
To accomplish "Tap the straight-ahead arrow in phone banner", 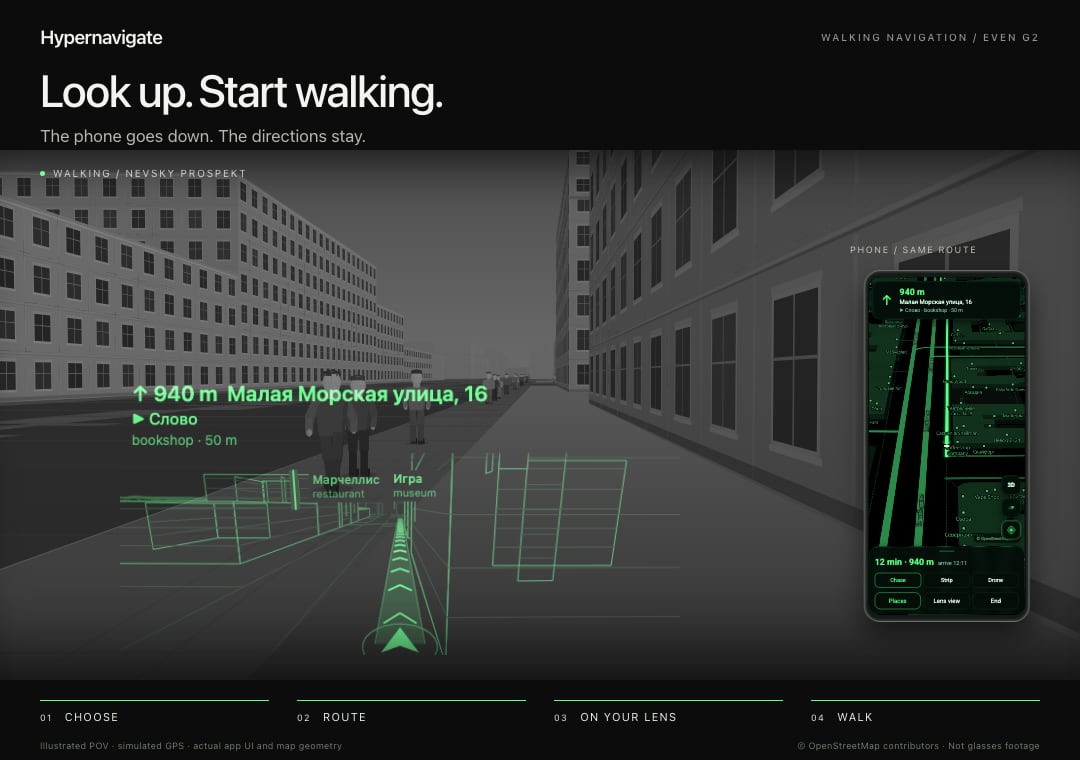I will [886, 300].
